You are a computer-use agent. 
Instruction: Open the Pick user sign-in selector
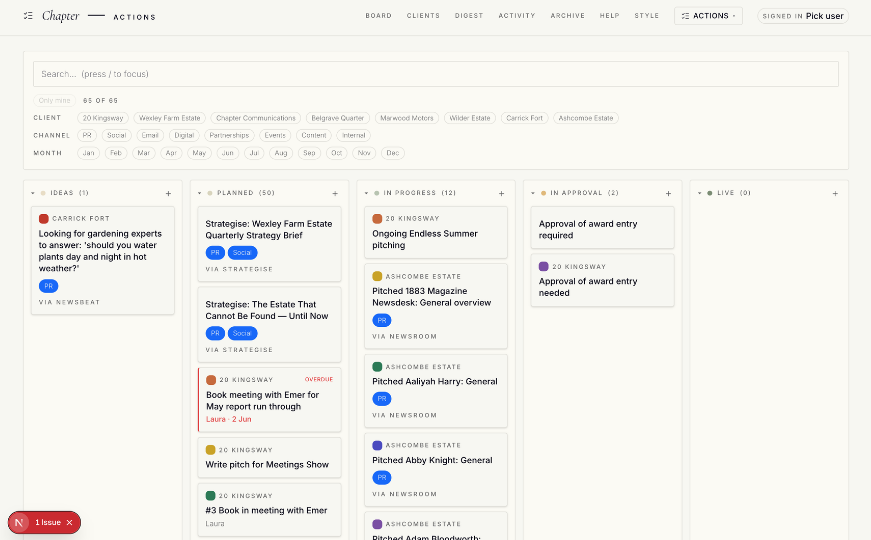(803, 16)
